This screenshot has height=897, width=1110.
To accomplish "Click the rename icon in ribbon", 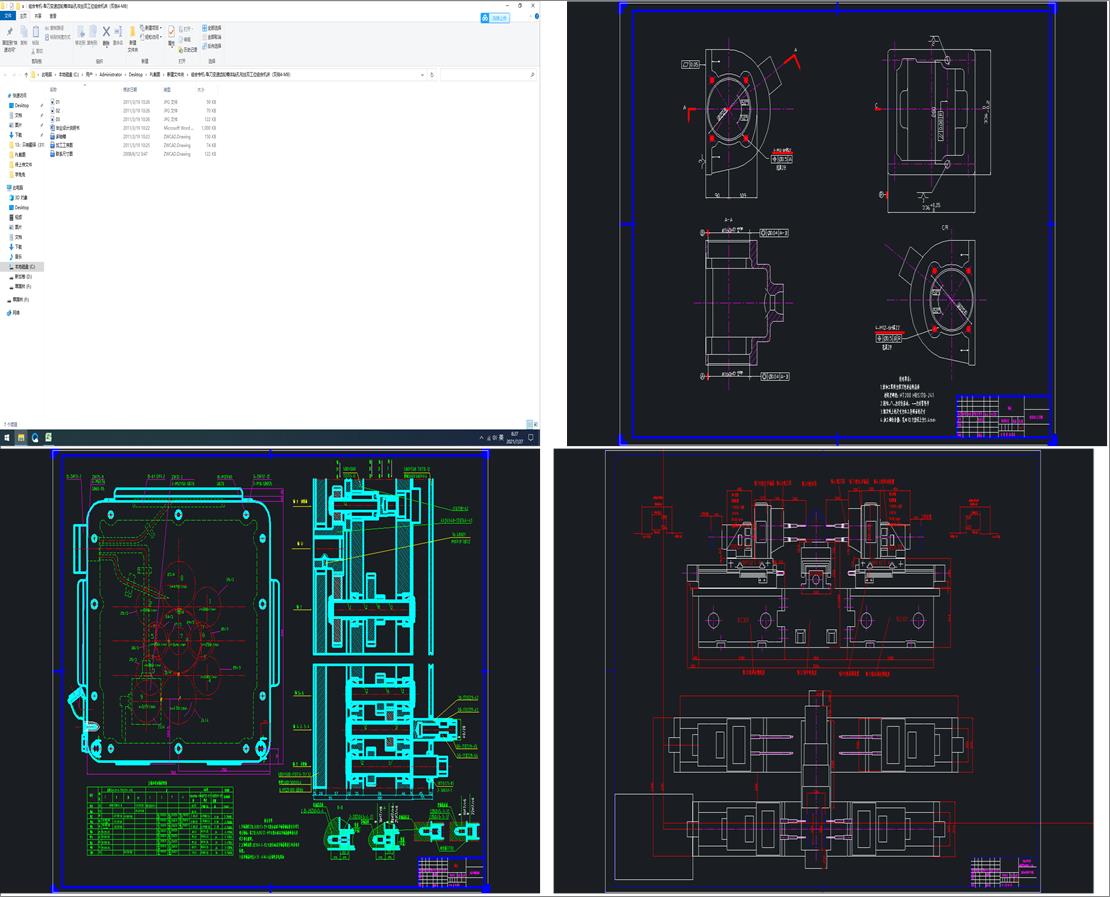I will 119,33.
